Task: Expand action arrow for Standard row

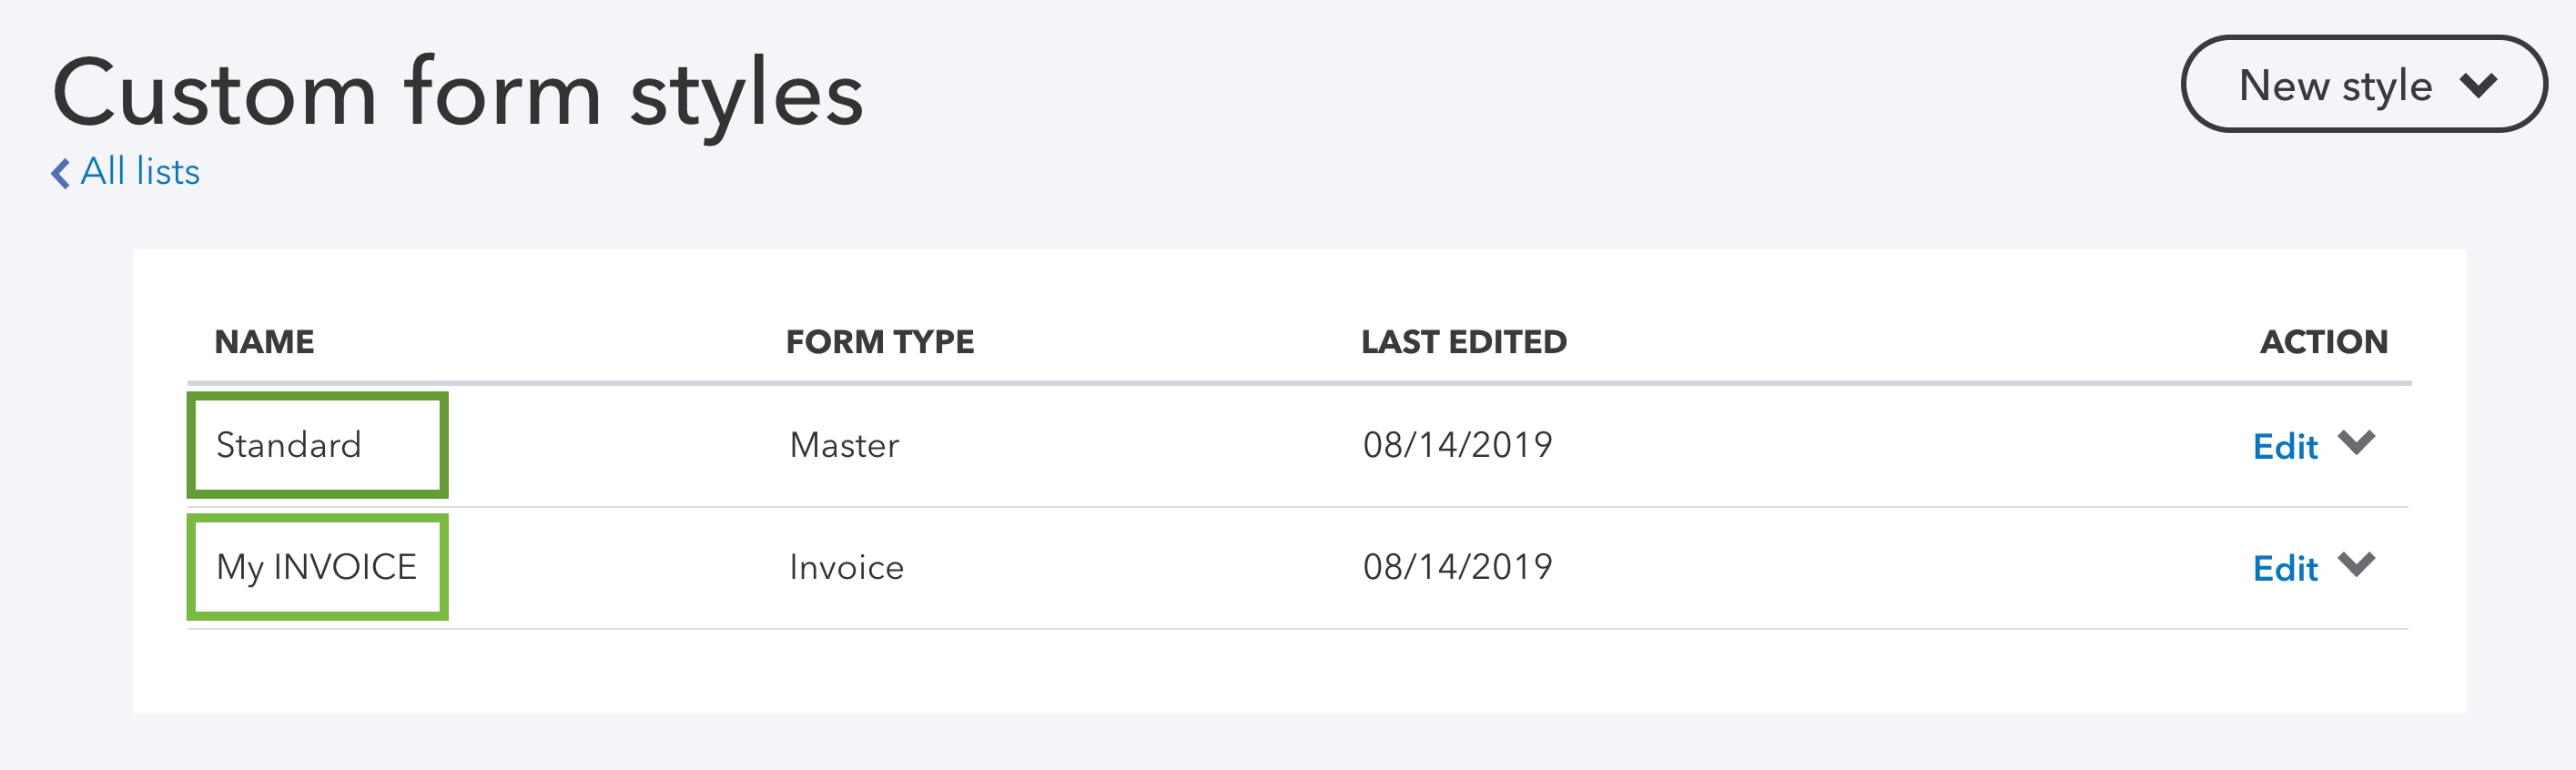Action: (x=2356, y=442)
